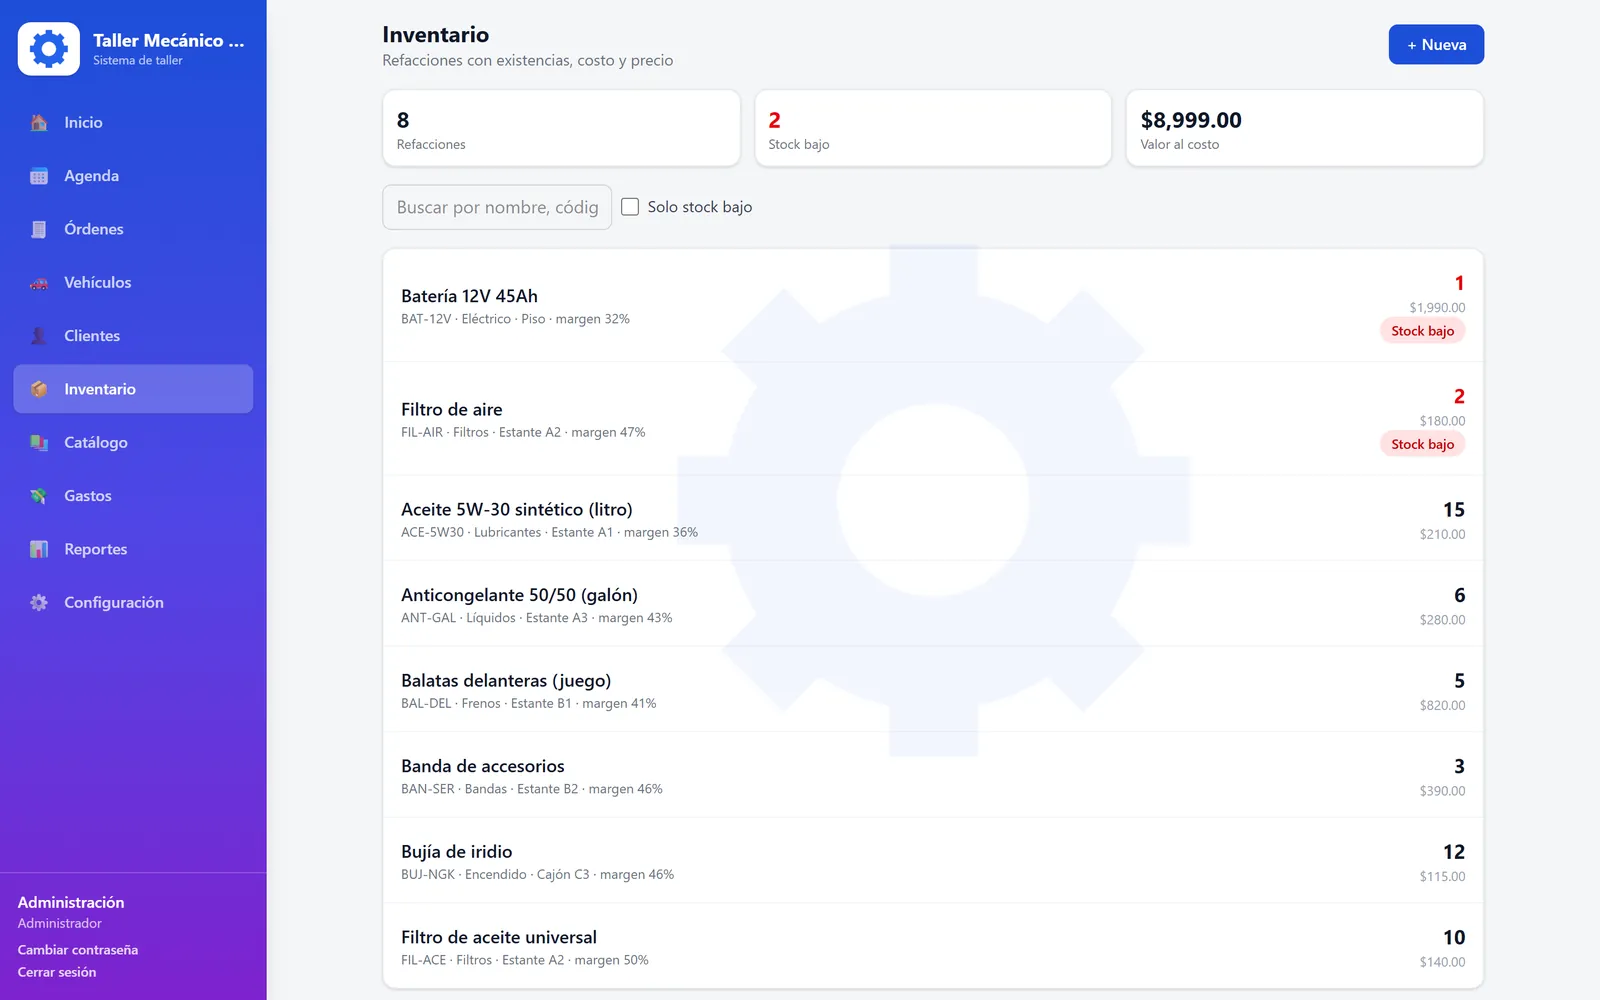Screen dimensions: 1600x1000
Task: Open the Batería 12V 45Ah row
Action: click(933, 306)
